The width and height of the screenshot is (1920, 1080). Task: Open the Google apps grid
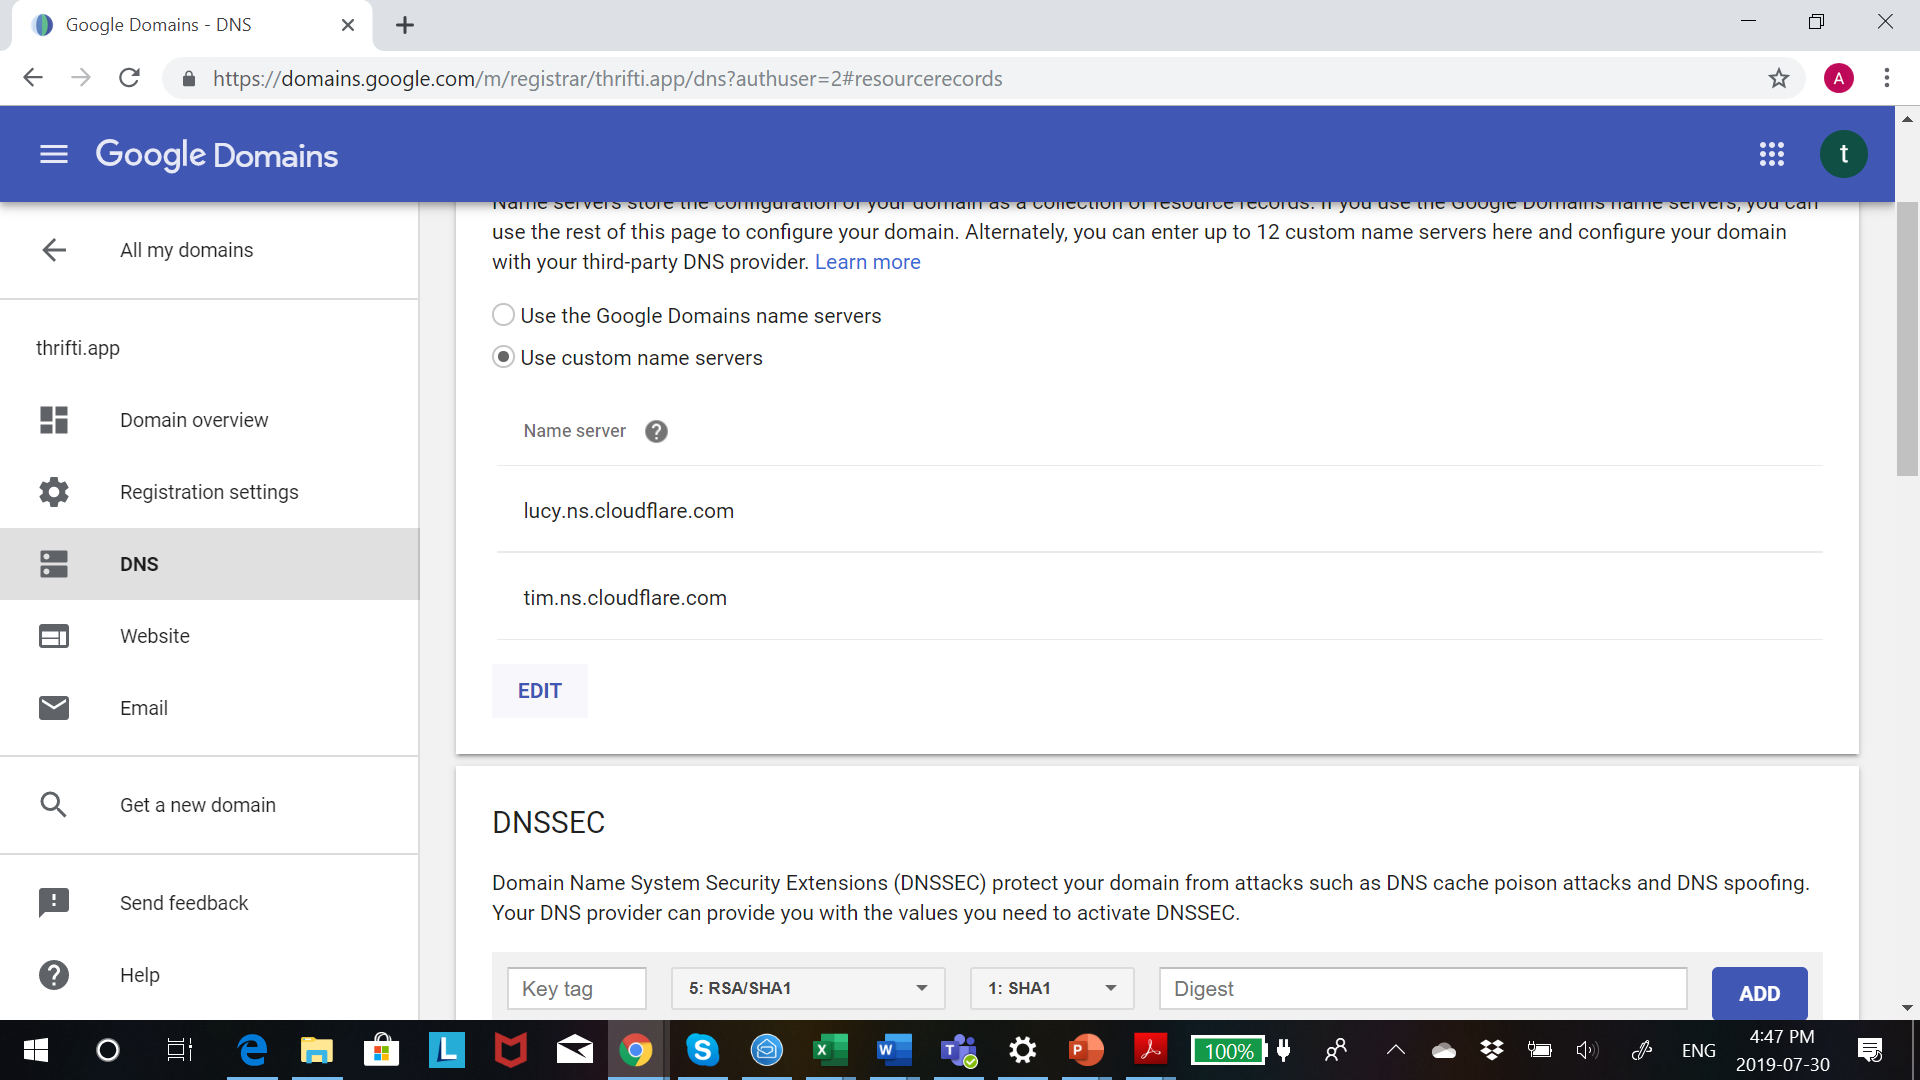click(x=1771, y=154)
